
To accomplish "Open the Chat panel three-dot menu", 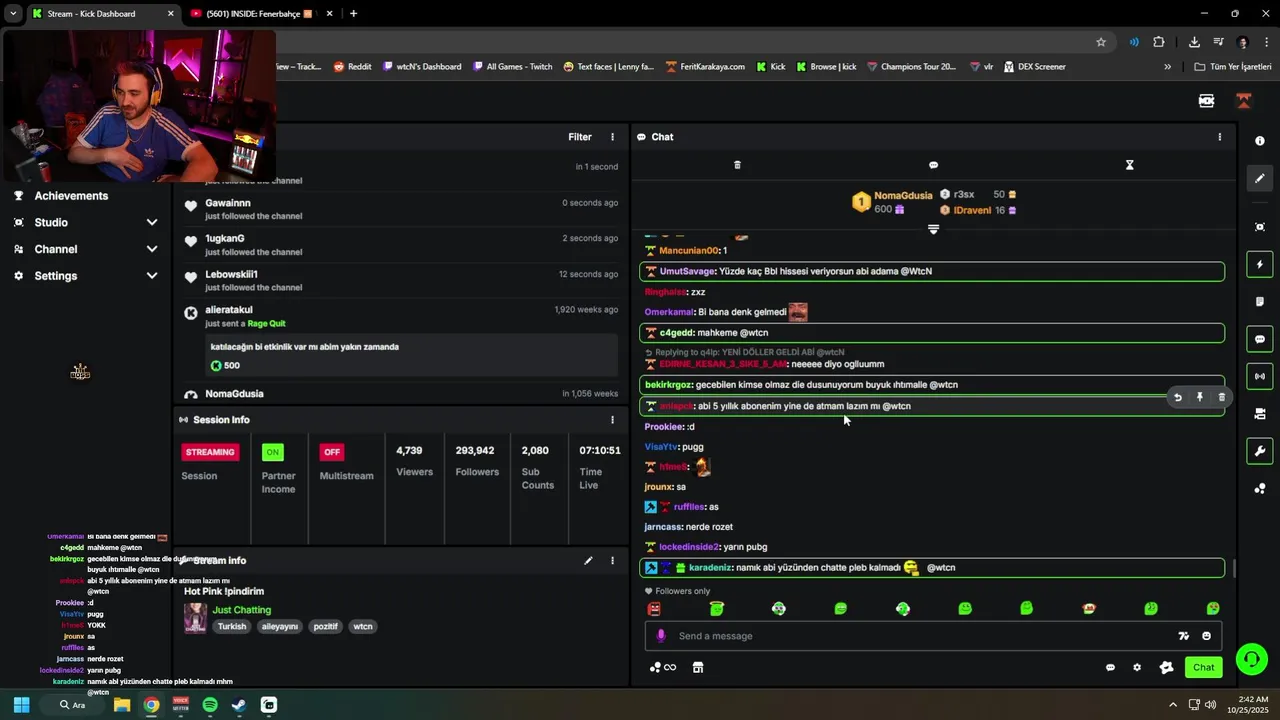I will point(1219,137).
